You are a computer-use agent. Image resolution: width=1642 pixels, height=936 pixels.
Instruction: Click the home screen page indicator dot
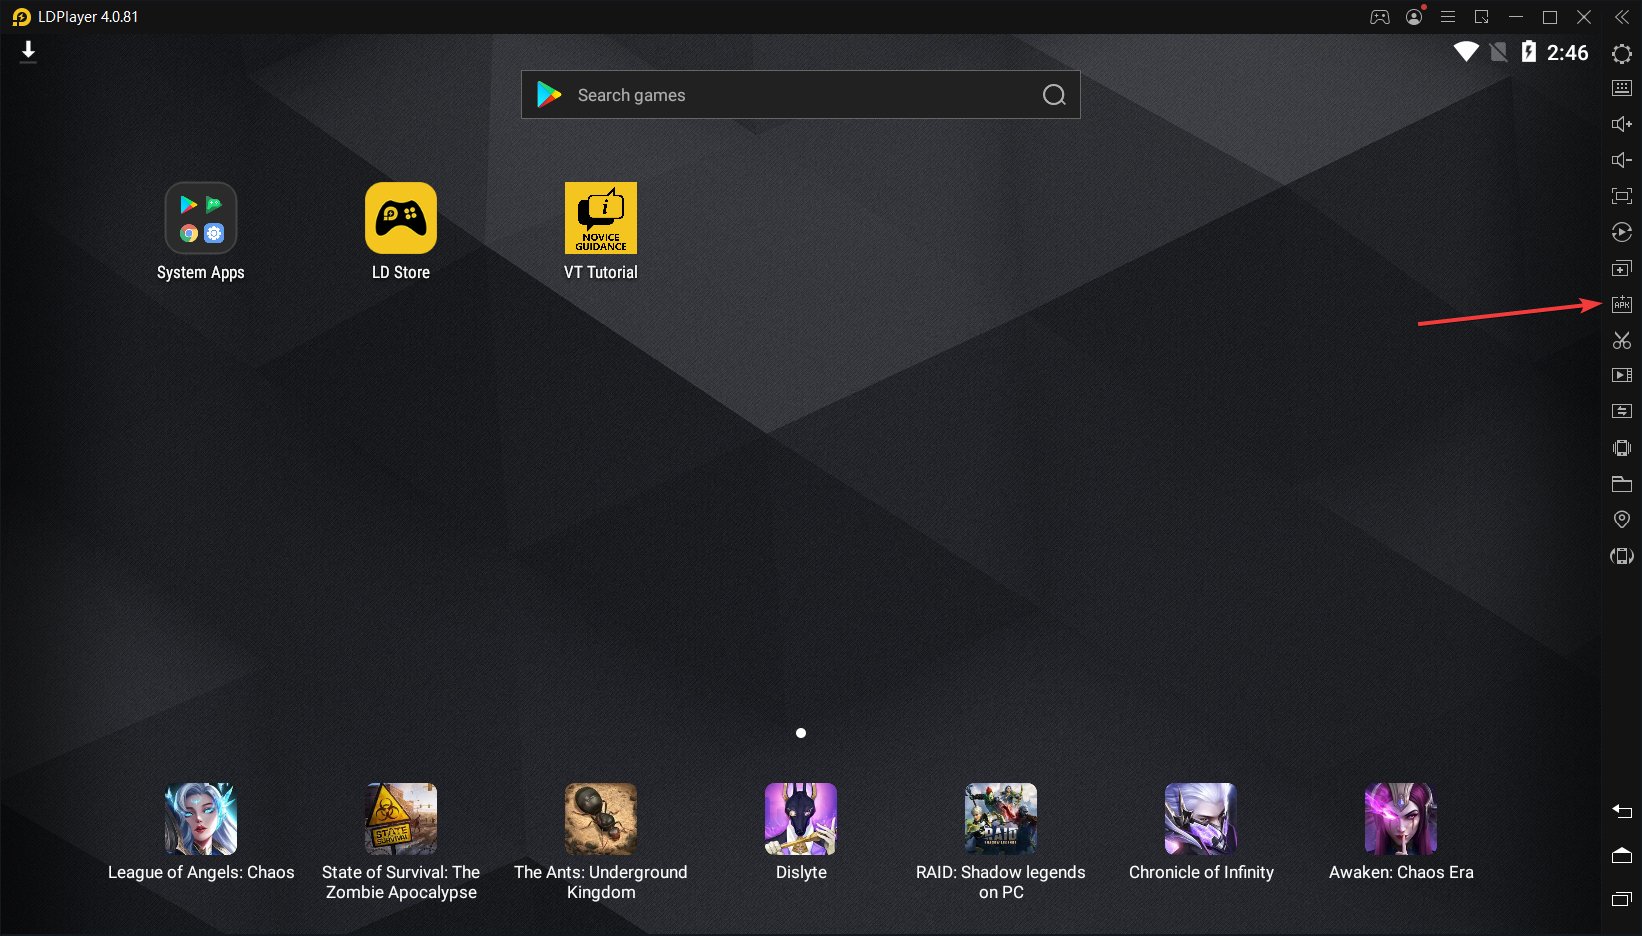point(801,733)
